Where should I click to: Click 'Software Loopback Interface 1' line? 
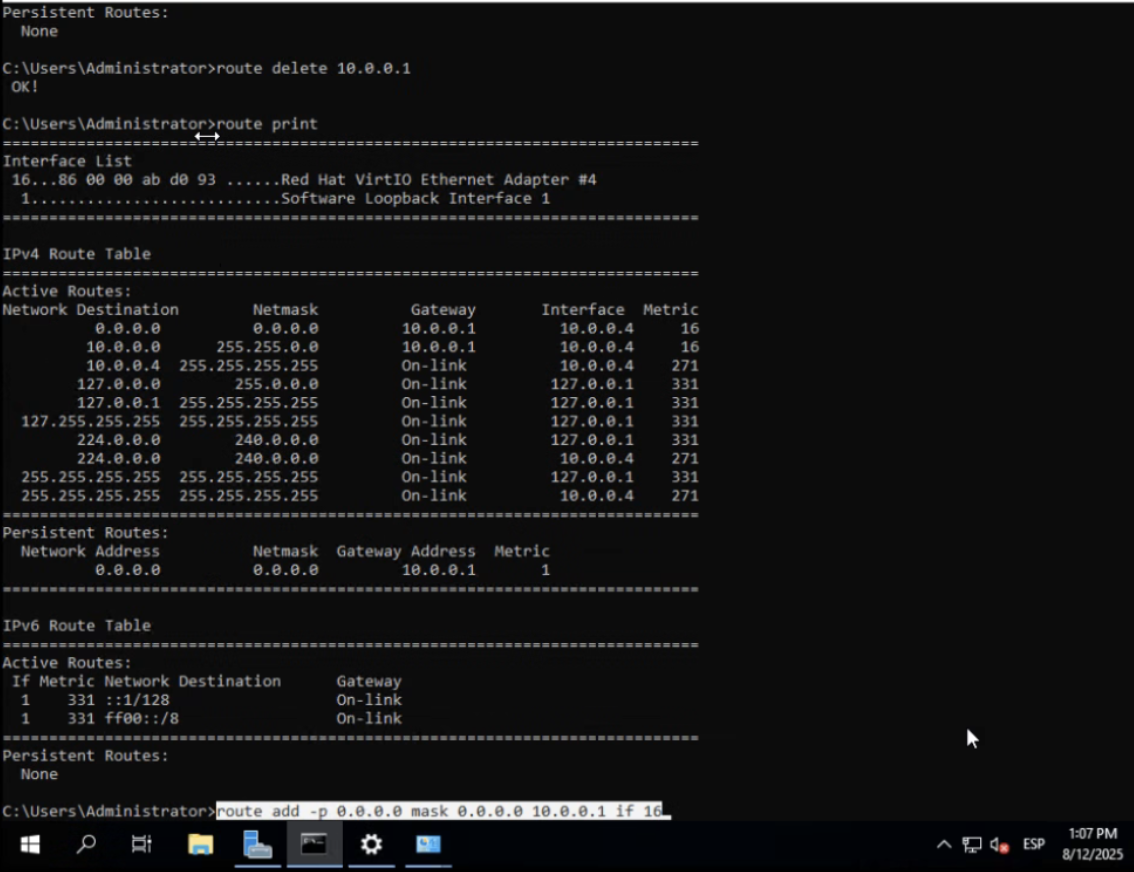click(285, 198)
